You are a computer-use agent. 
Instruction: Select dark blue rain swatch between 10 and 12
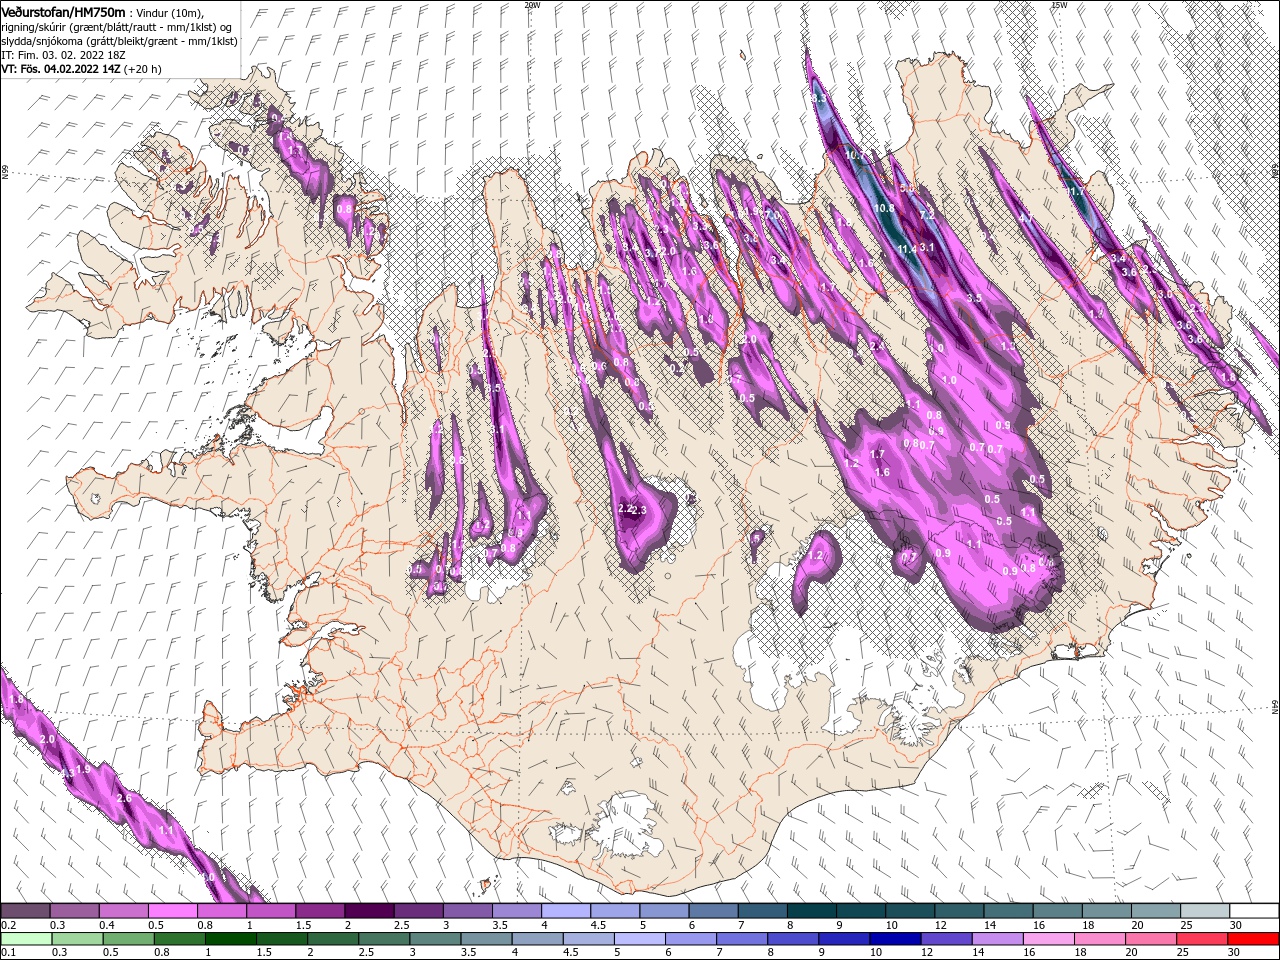coord(895,938)
